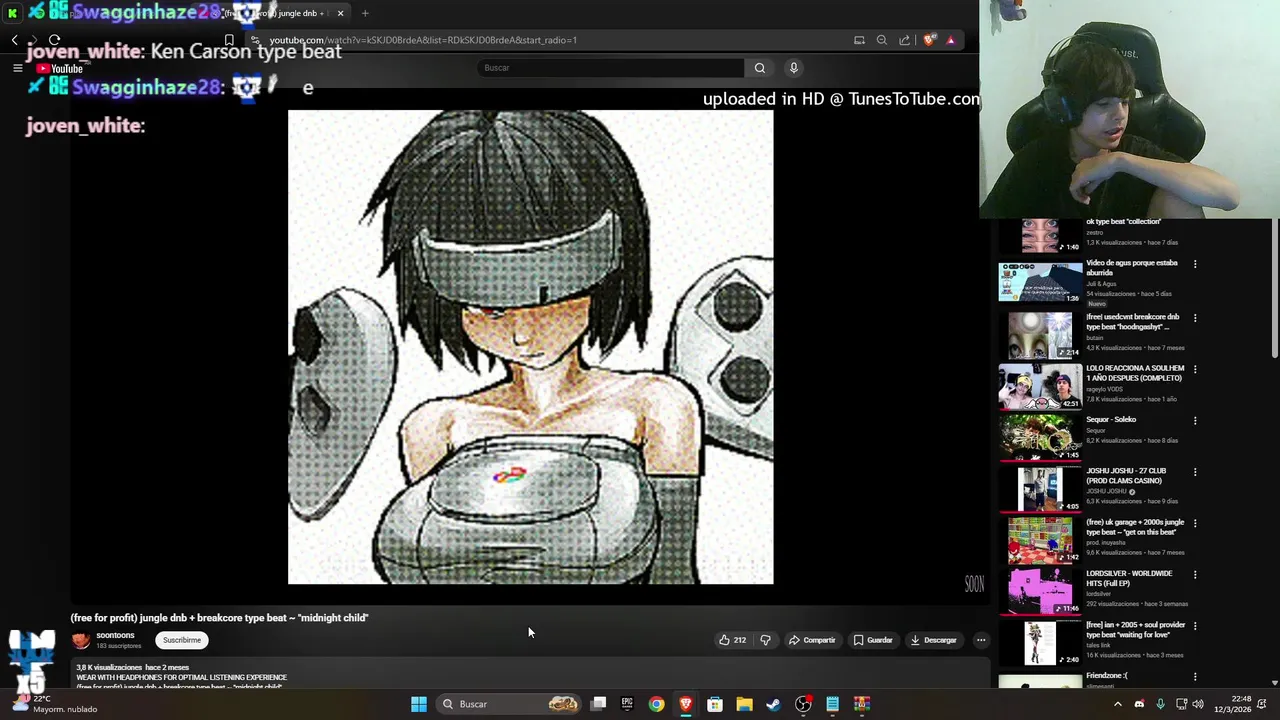The image size is (1280, 720).
Task: Download the video with Descargar
Action: (934, 640)
